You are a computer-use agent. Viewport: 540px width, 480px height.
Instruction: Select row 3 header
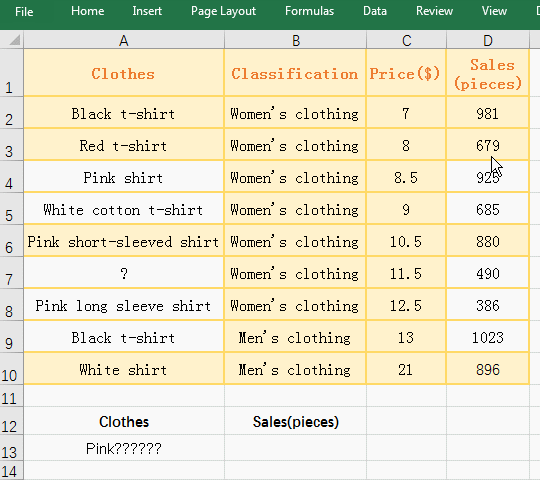11,144
